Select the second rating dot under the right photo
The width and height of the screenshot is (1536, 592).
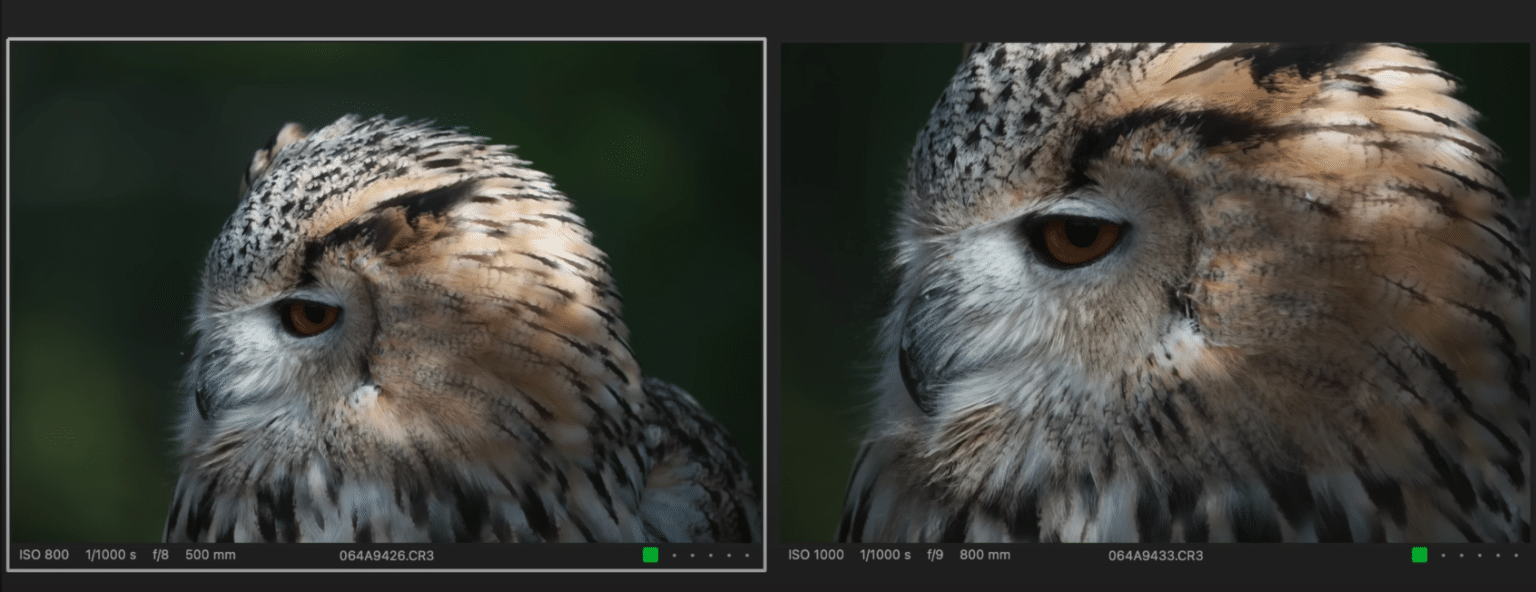[1462, 556]
